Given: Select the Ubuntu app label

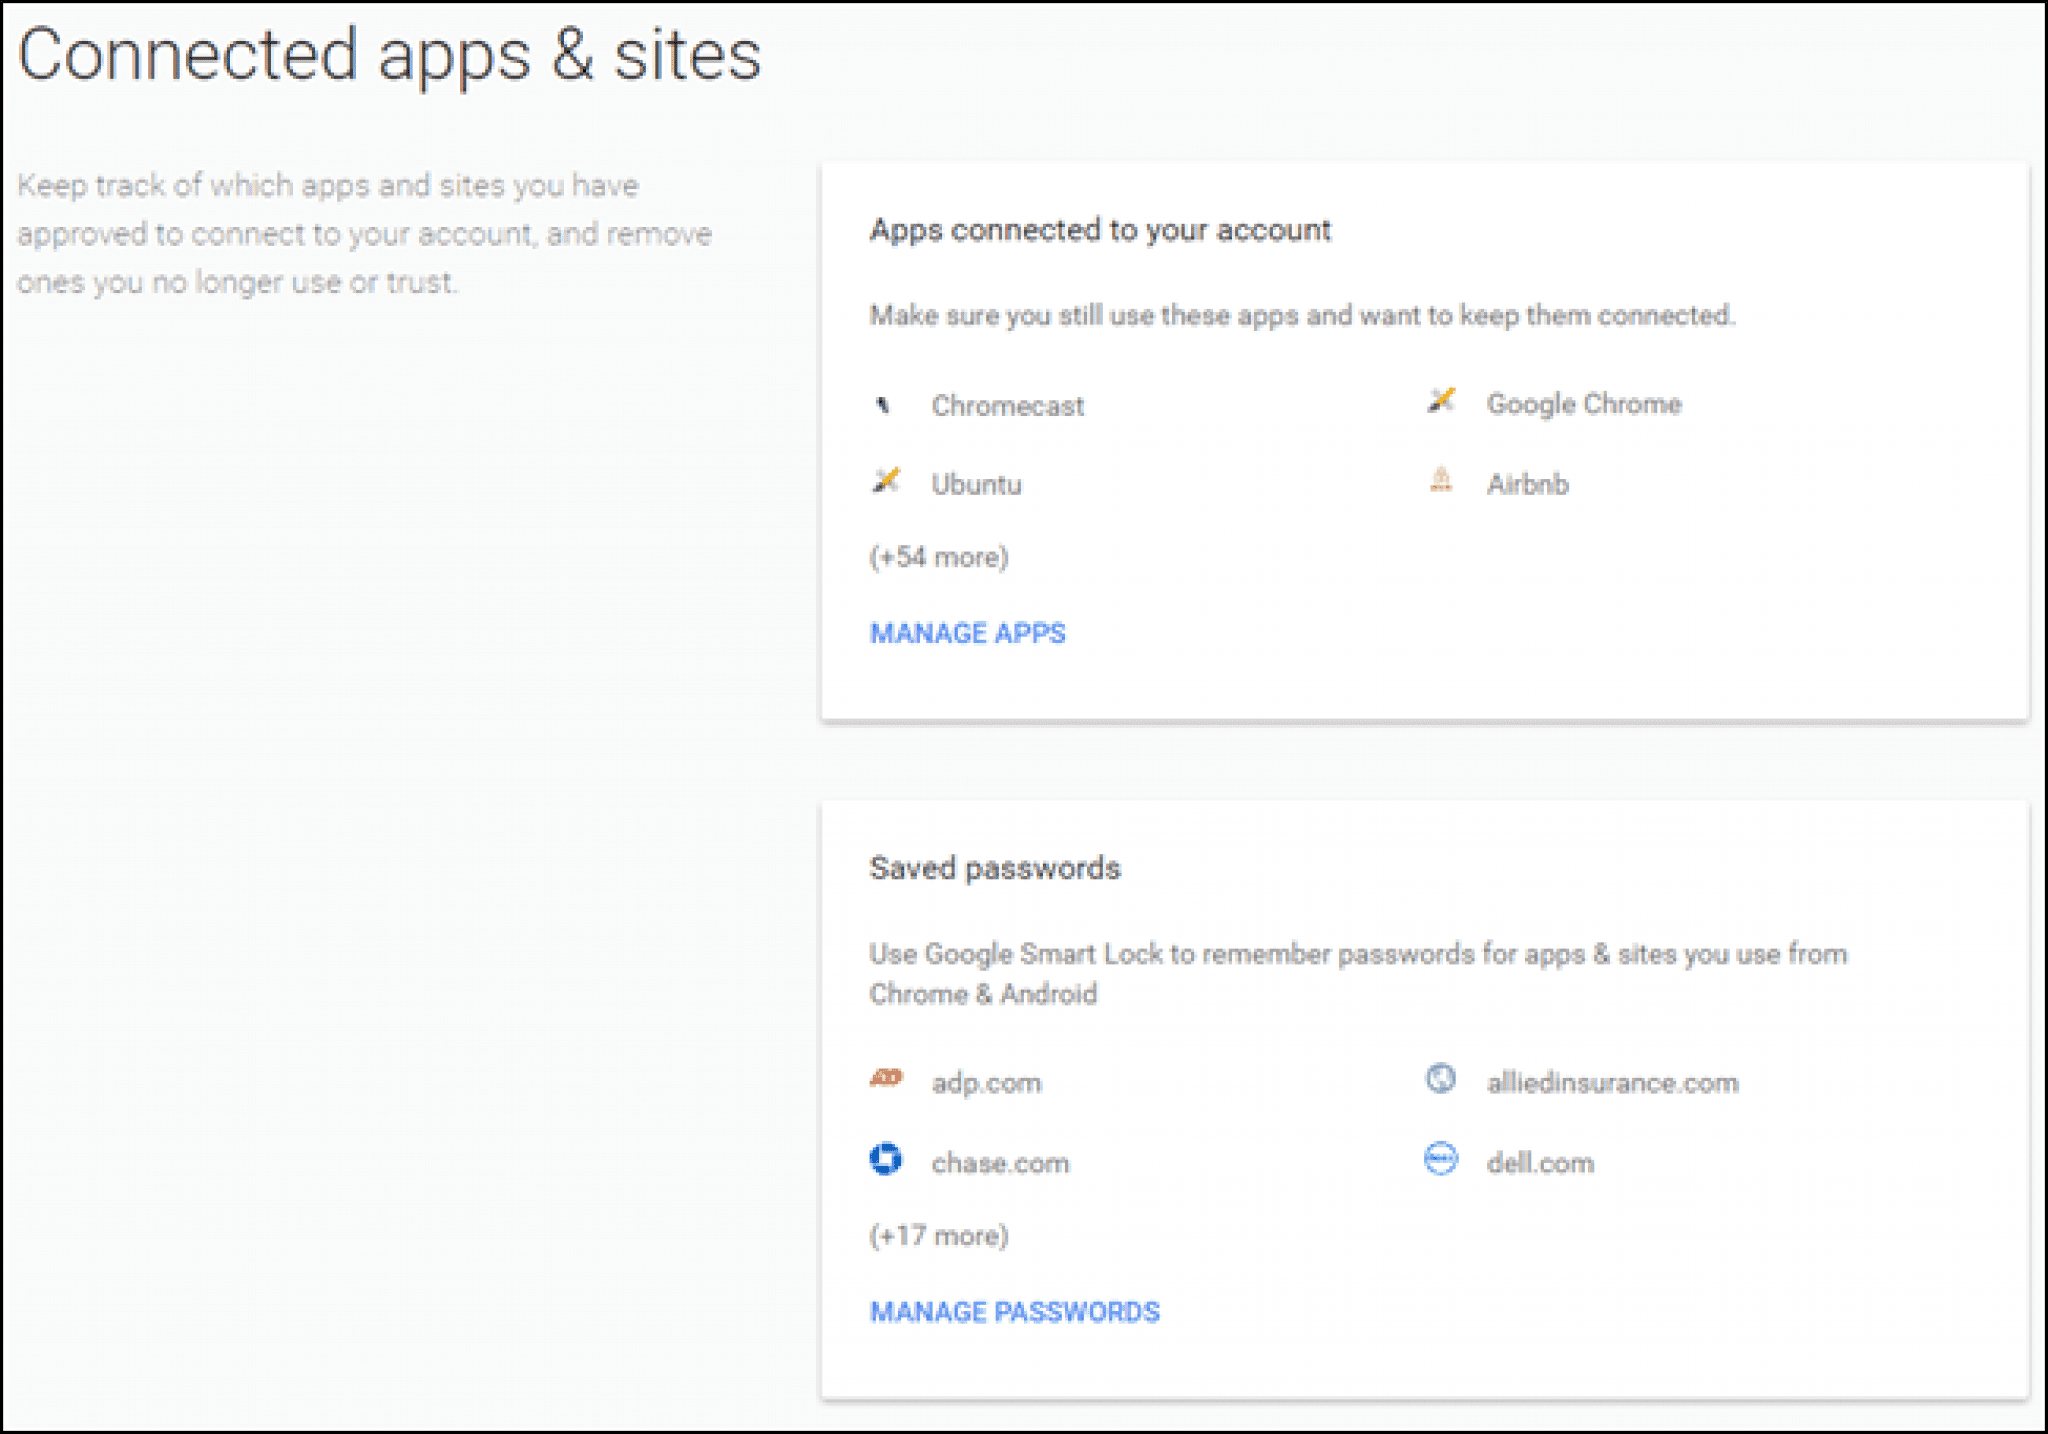Looking at the screenshot, I should (976, 484).
